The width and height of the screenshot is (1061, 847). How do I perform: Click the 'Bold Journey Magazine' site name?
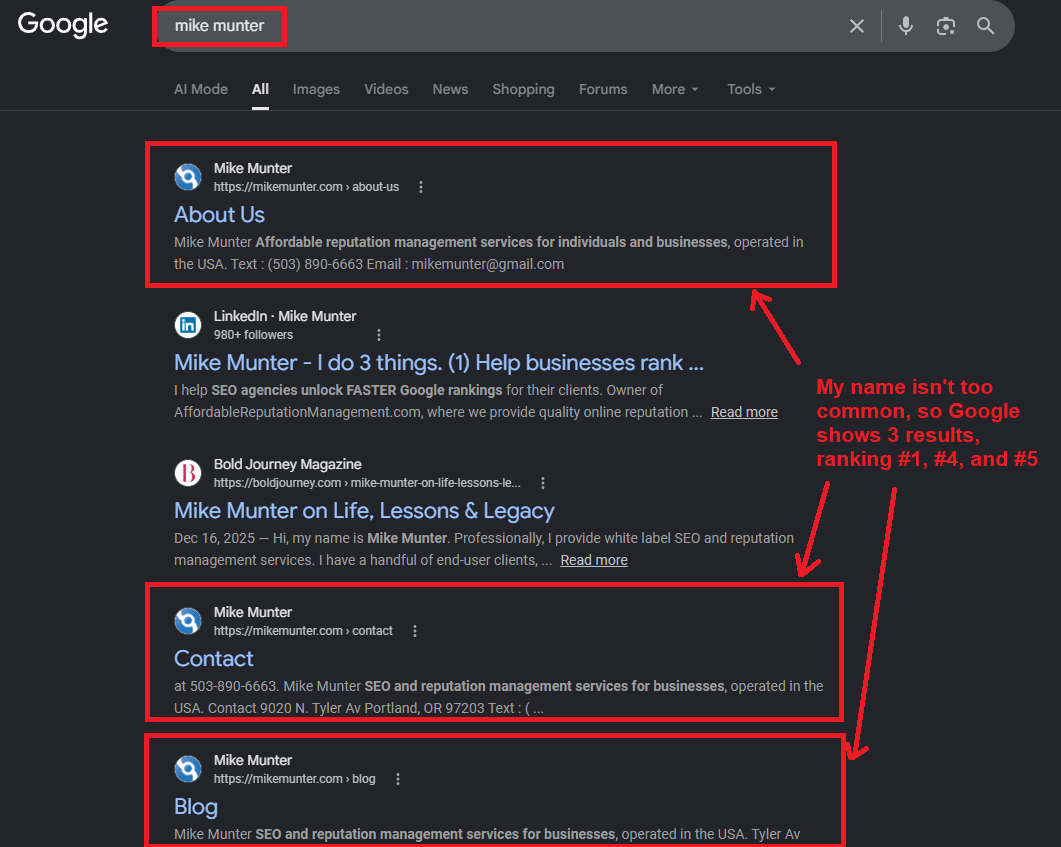click(288, 464)
